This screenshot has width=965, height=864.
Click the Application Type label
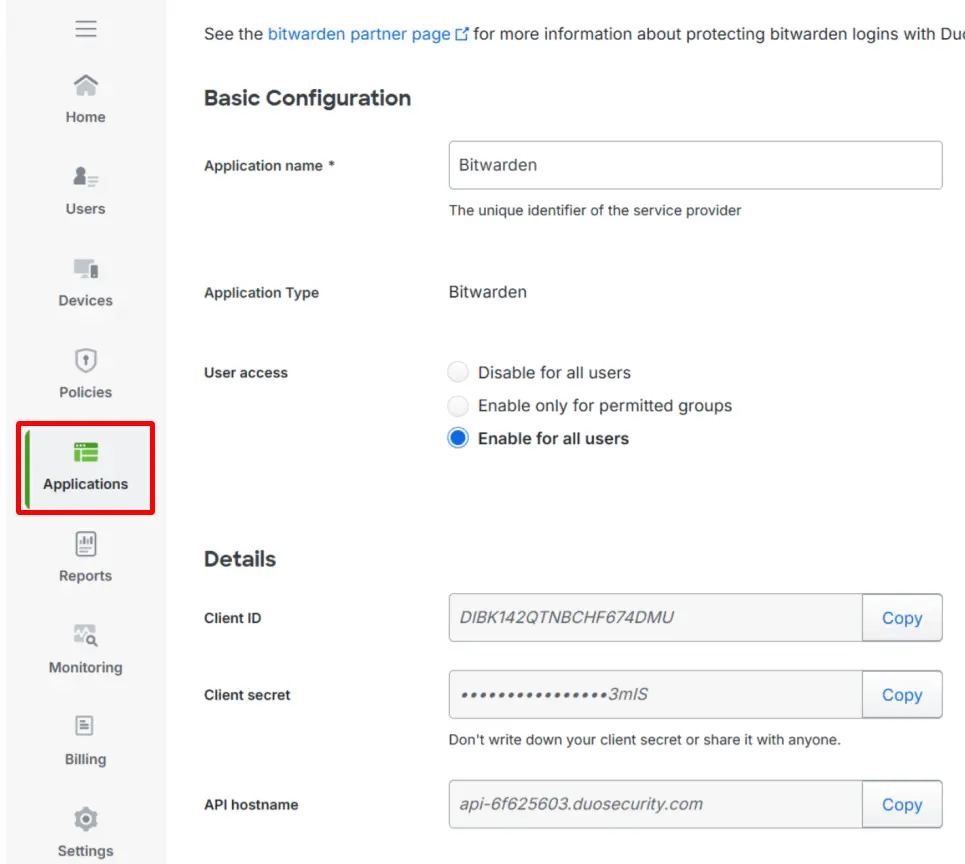262,292
